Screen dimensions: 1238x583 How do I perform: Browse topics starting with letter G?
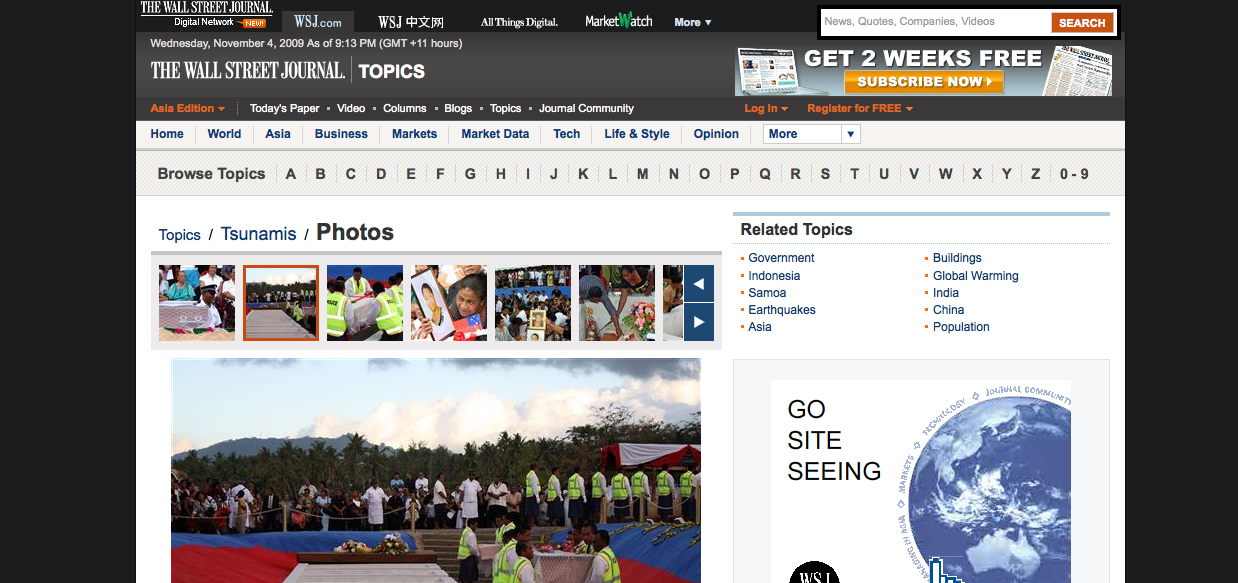[470, 174]
